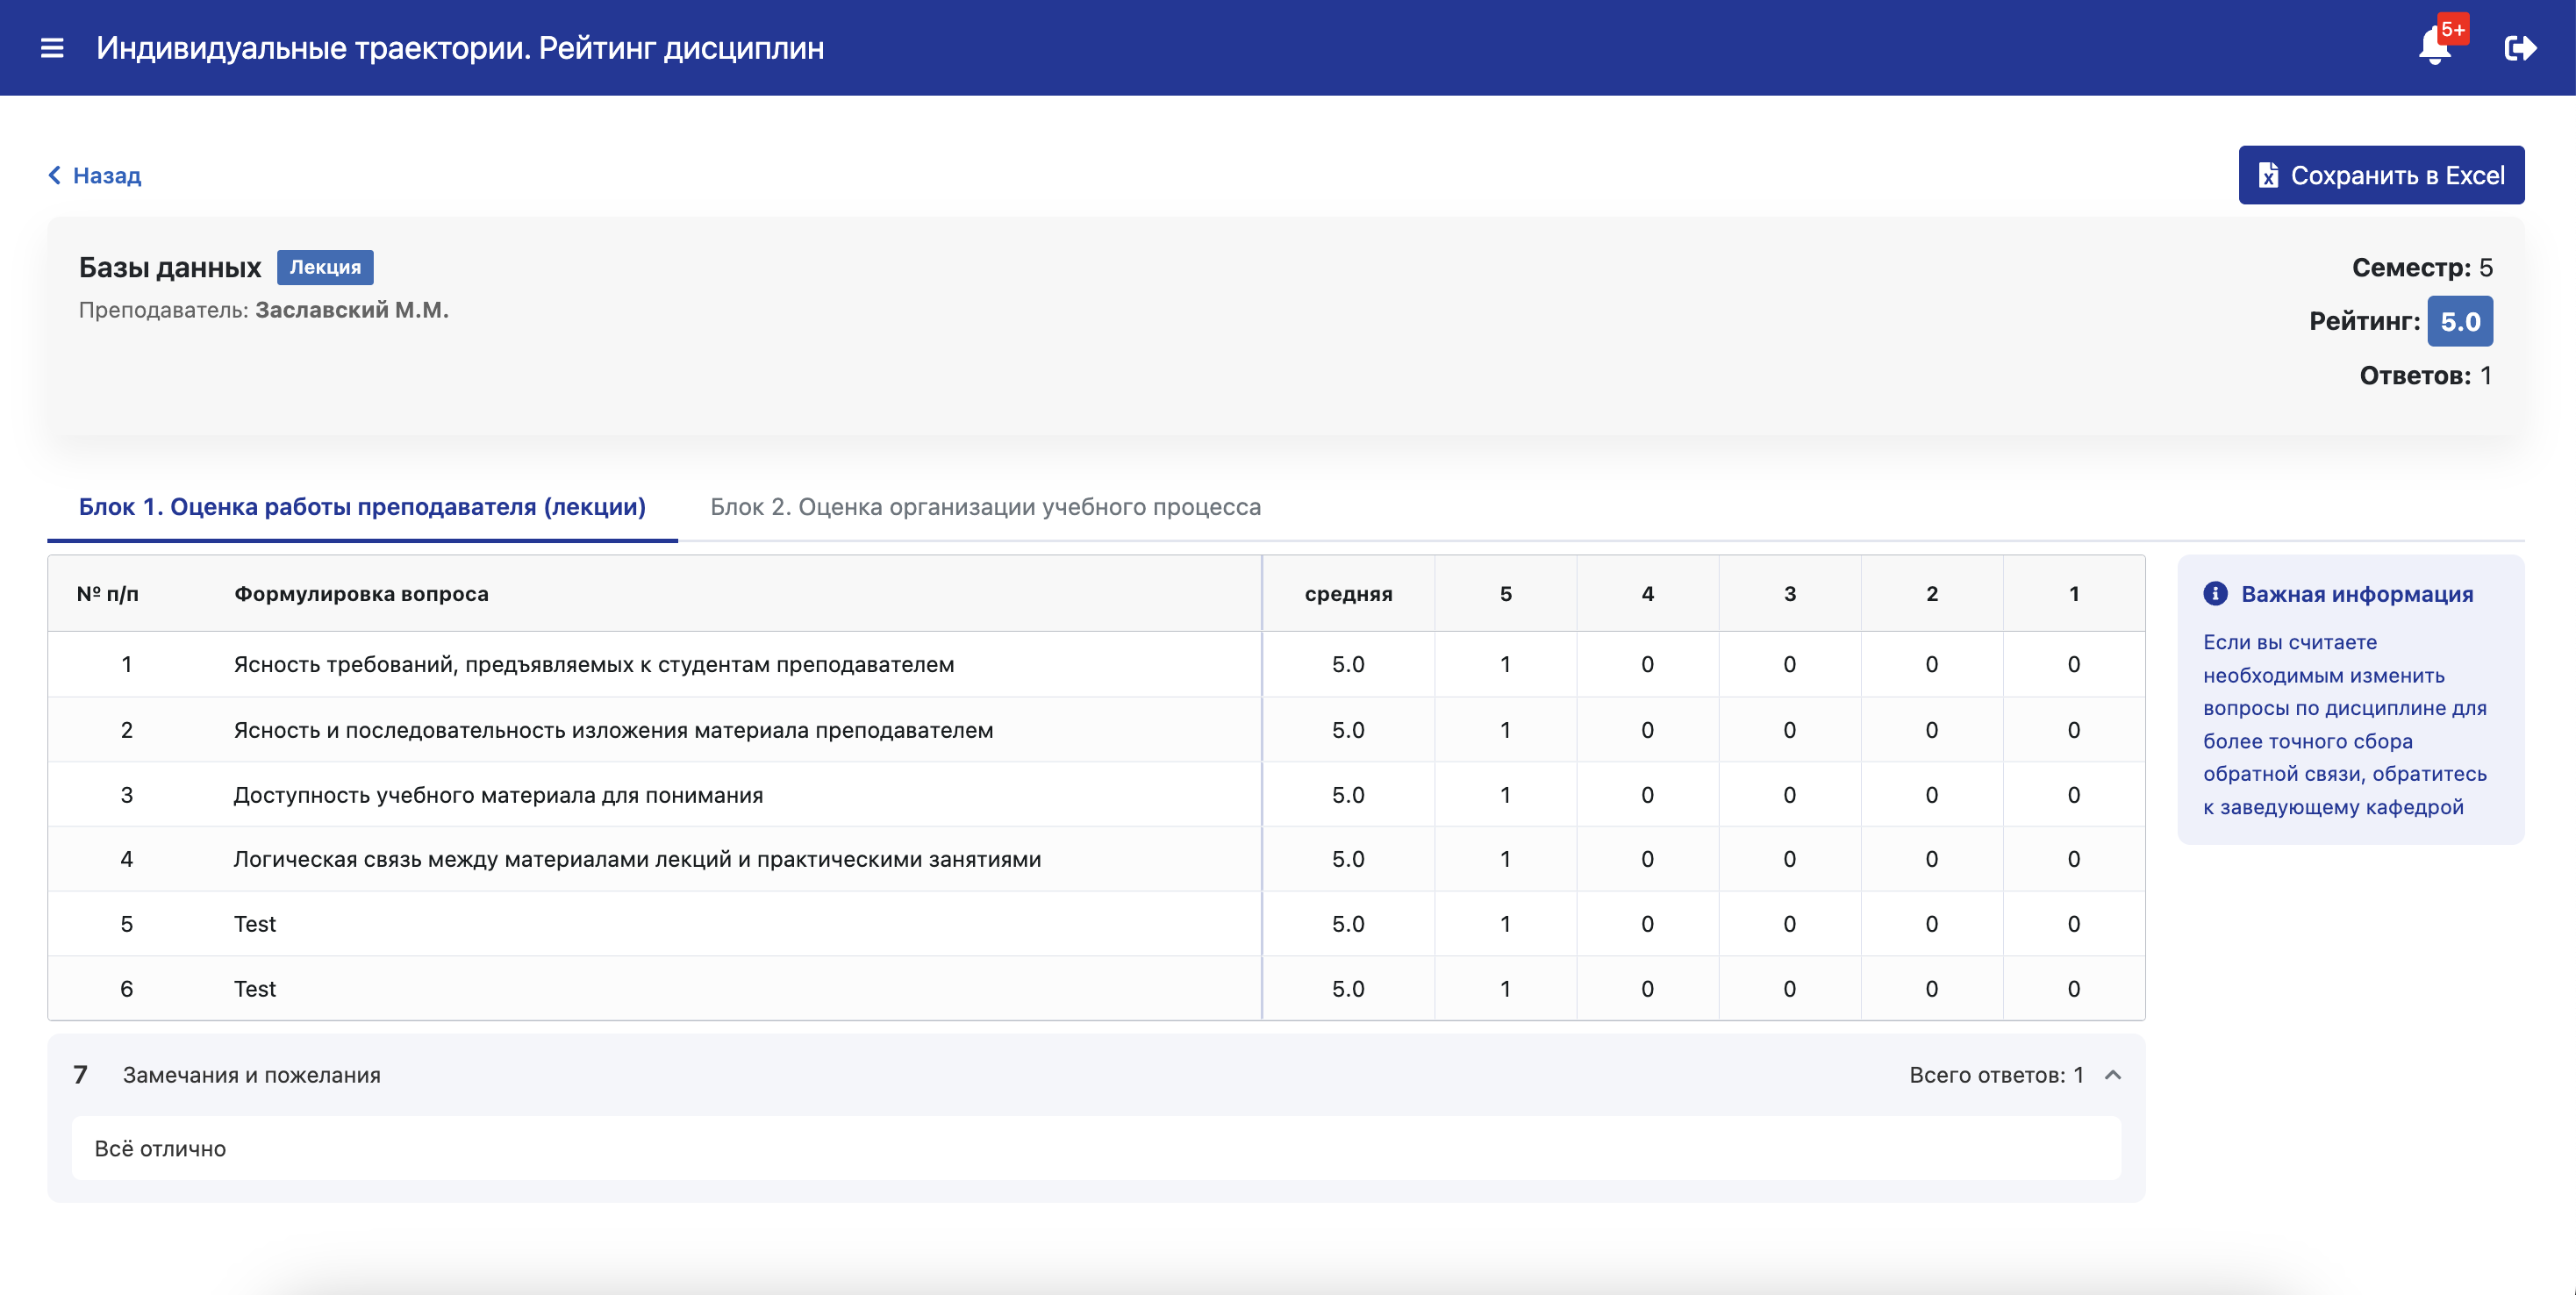Click the column header for grade 4
The height and width of the screenshot is (1295, 2576).
pos(1647,594)
